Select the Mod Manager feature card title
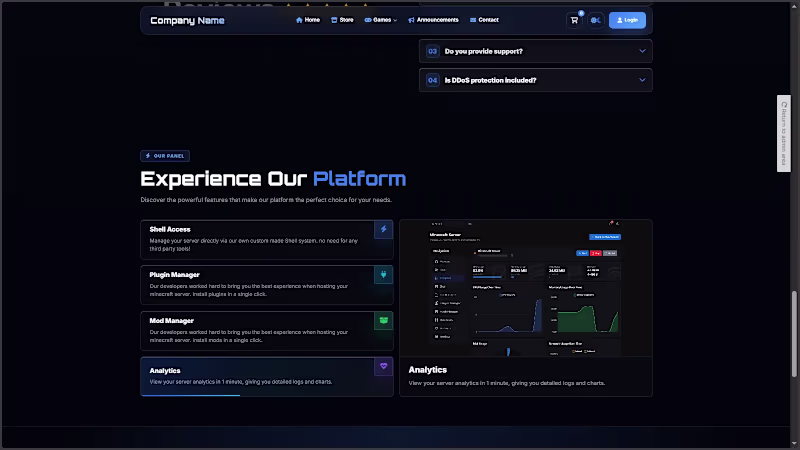The width and height of the screenshot is (800, 450). pyautogui.click(x=171, y=320)
